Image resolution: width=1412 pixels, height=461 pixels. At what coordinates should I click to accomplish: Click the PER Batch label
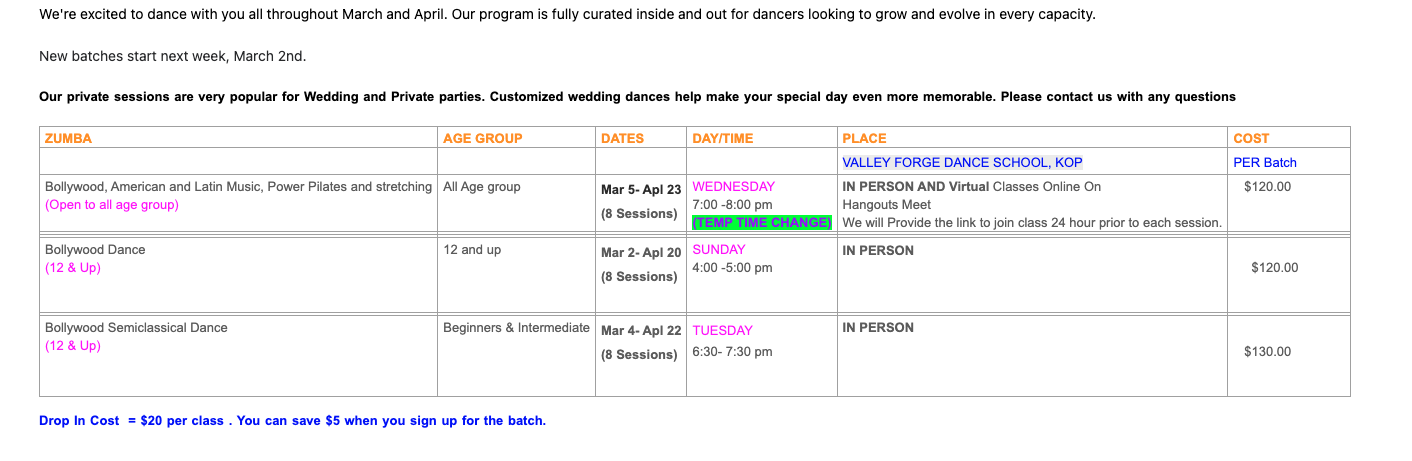tap(1264, 162)
